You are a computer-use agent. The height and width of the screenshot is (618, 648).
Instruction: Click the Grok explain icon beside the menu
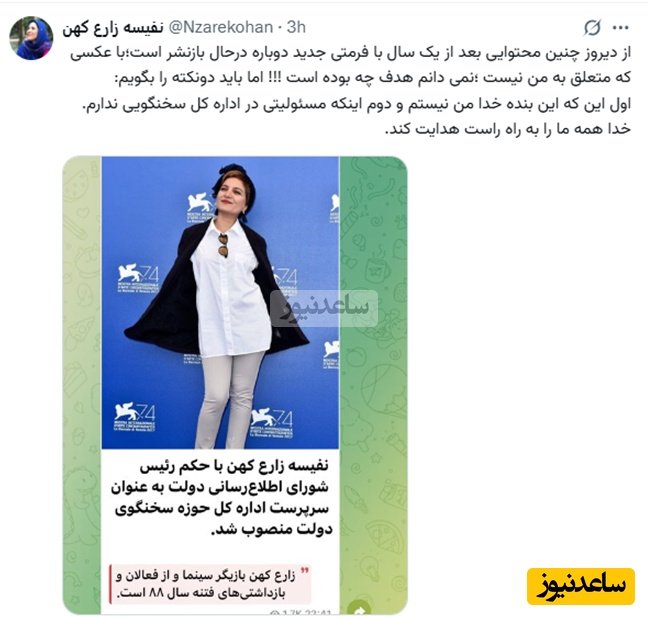592,28
